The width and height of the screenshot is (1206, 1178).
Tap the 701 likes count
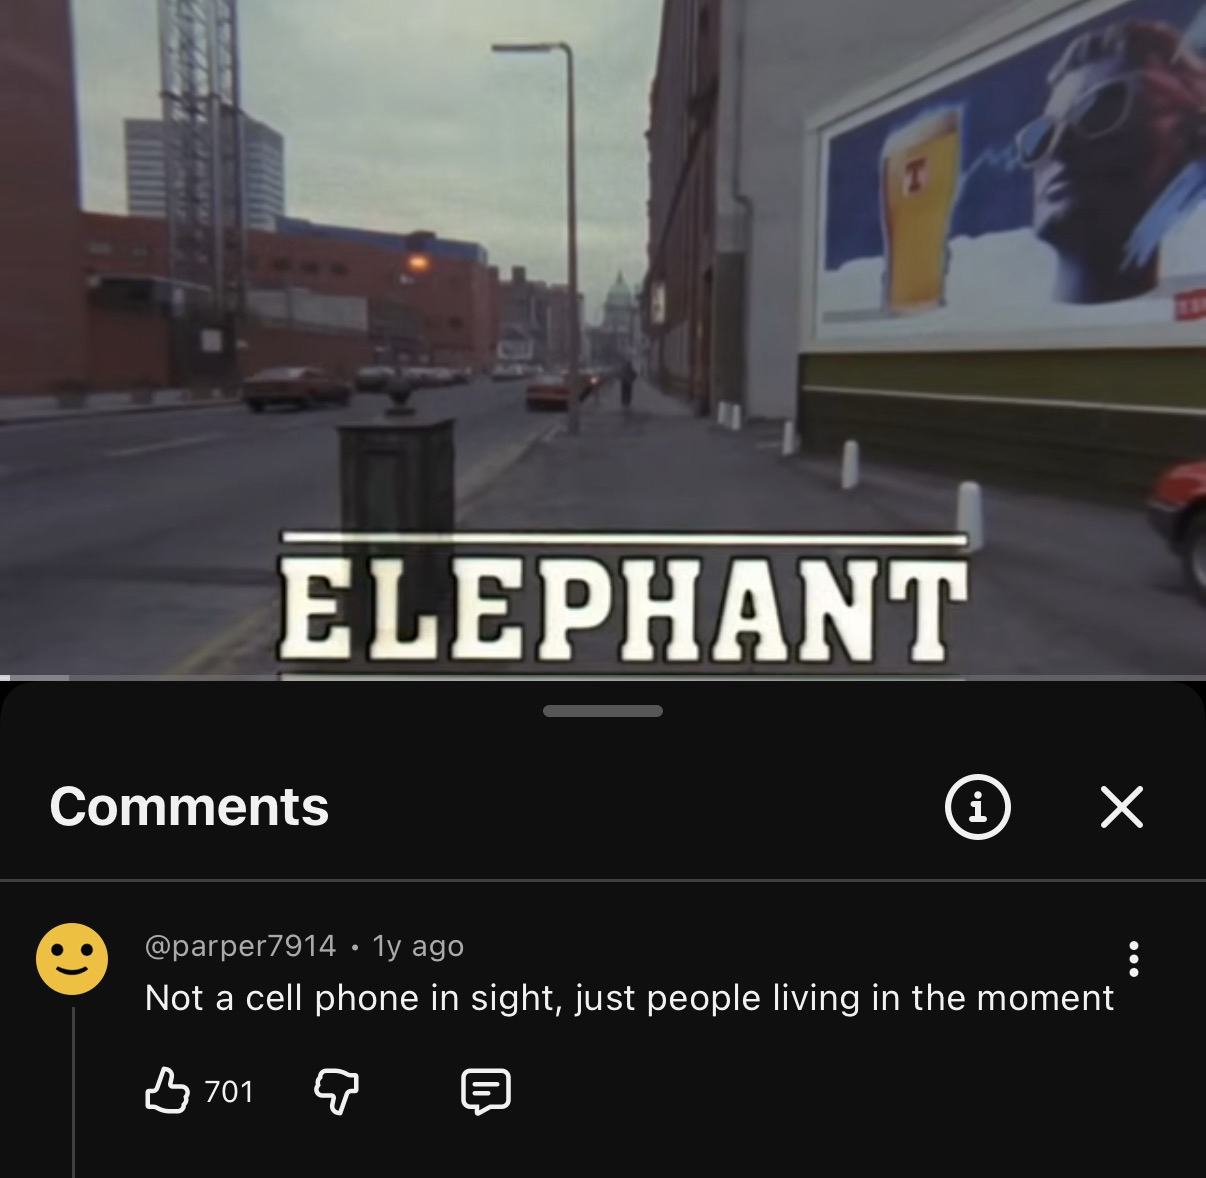pyautogui.click(x=229, y=1091)
